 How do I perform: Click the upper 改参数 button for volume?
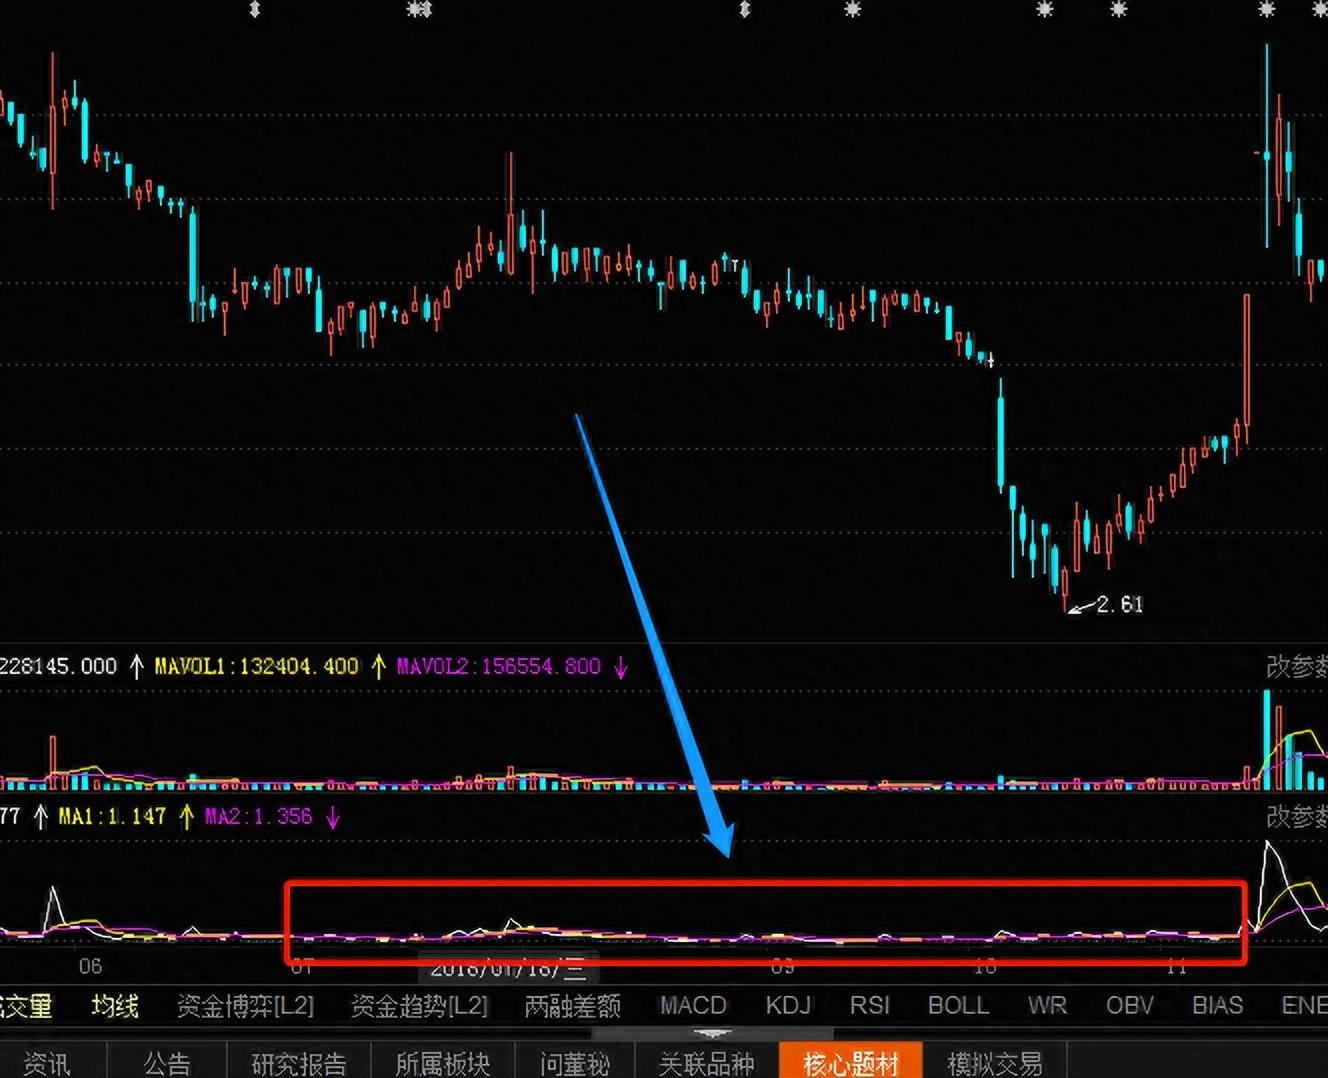click(x=1297, y=666)
